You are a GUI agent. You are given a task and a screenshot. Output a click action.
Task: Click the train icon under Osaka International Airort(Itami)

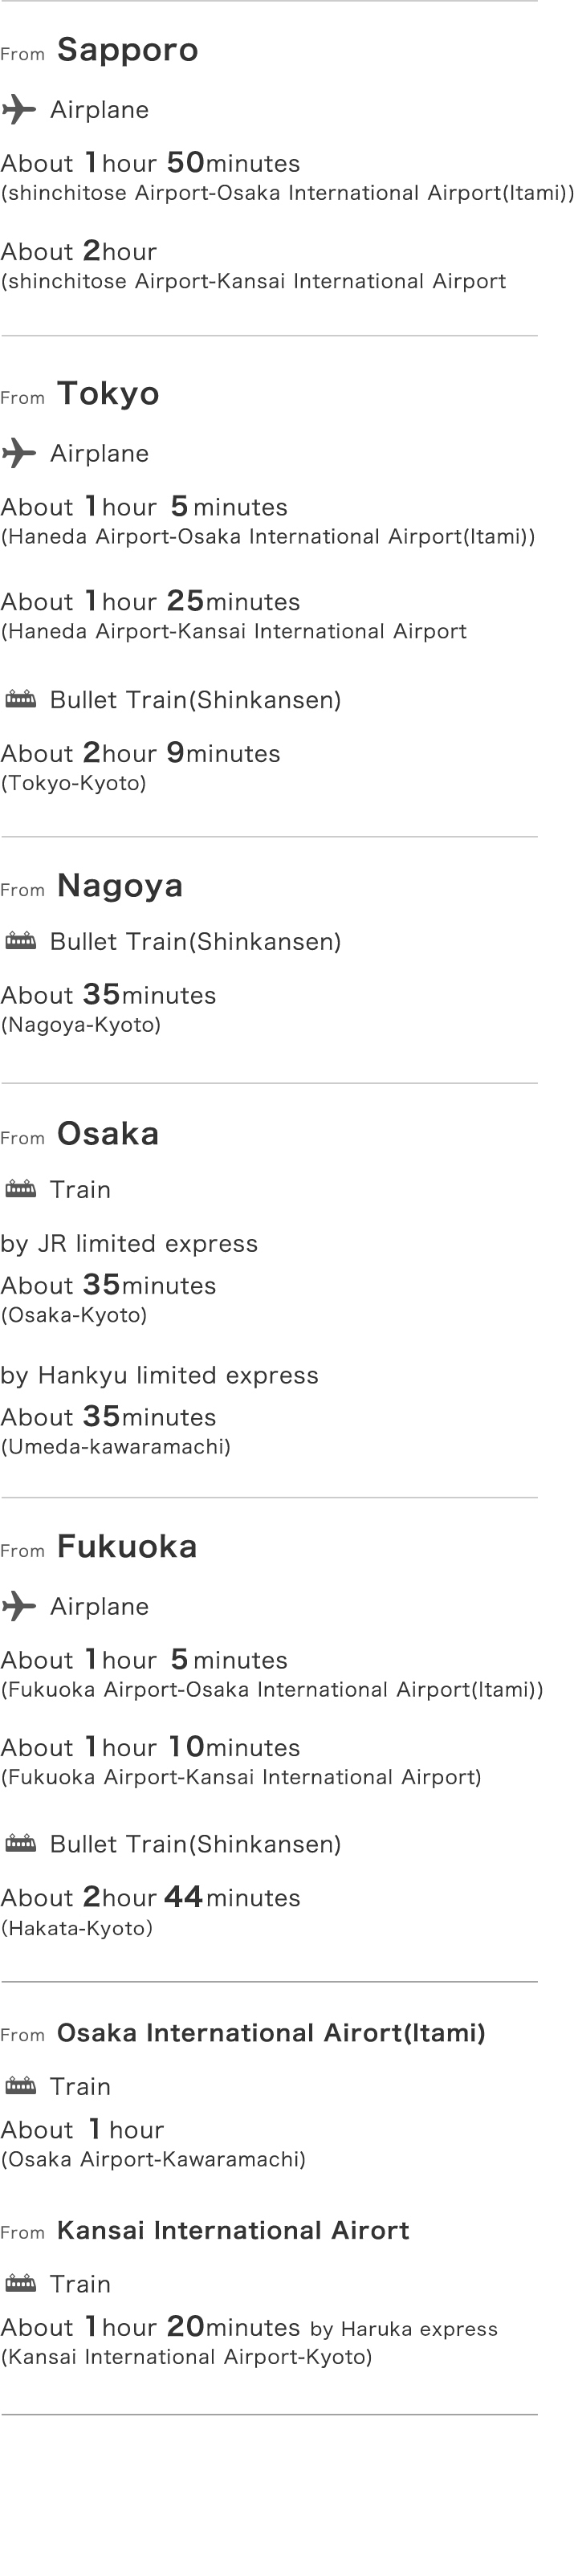pyautogui.click(x=21, y=2086)
